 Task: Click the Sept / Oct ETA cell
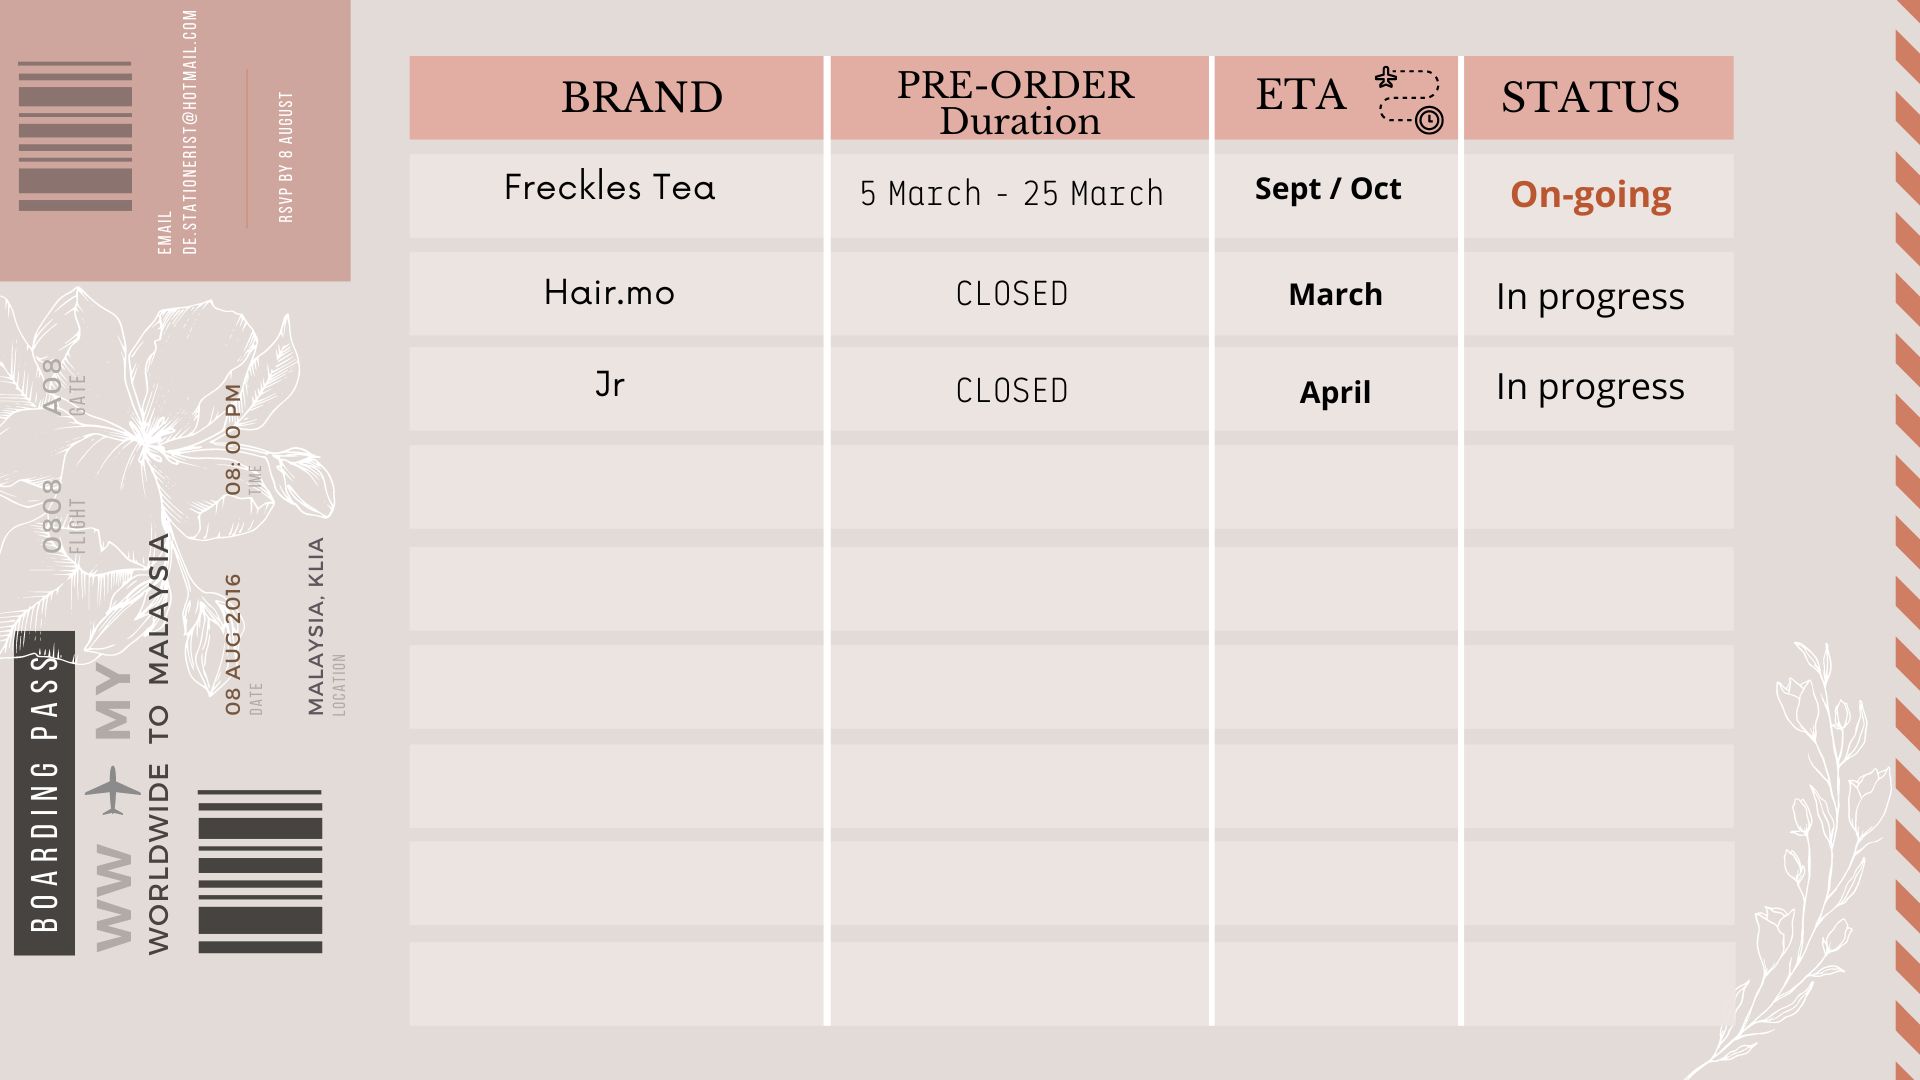1336,195
